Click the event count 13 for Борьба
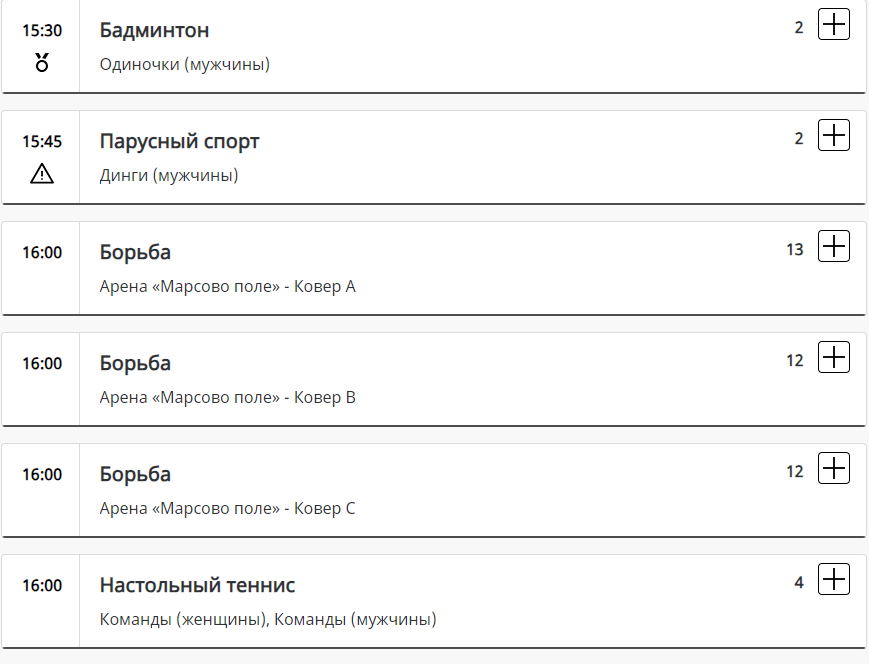Image resolution: width=869 pixels, height=664 pixels. (795, 250)
